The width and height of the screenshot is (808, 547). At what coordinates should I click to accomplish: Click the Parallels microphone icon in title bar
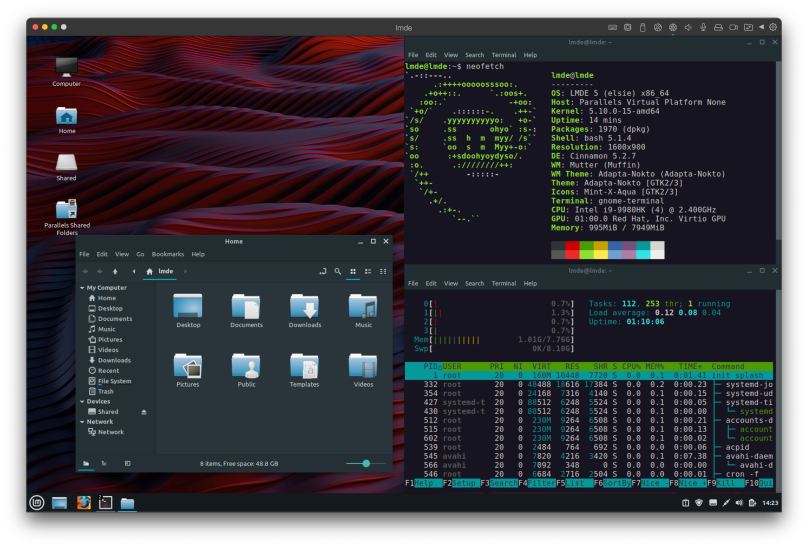coord(703,27)
